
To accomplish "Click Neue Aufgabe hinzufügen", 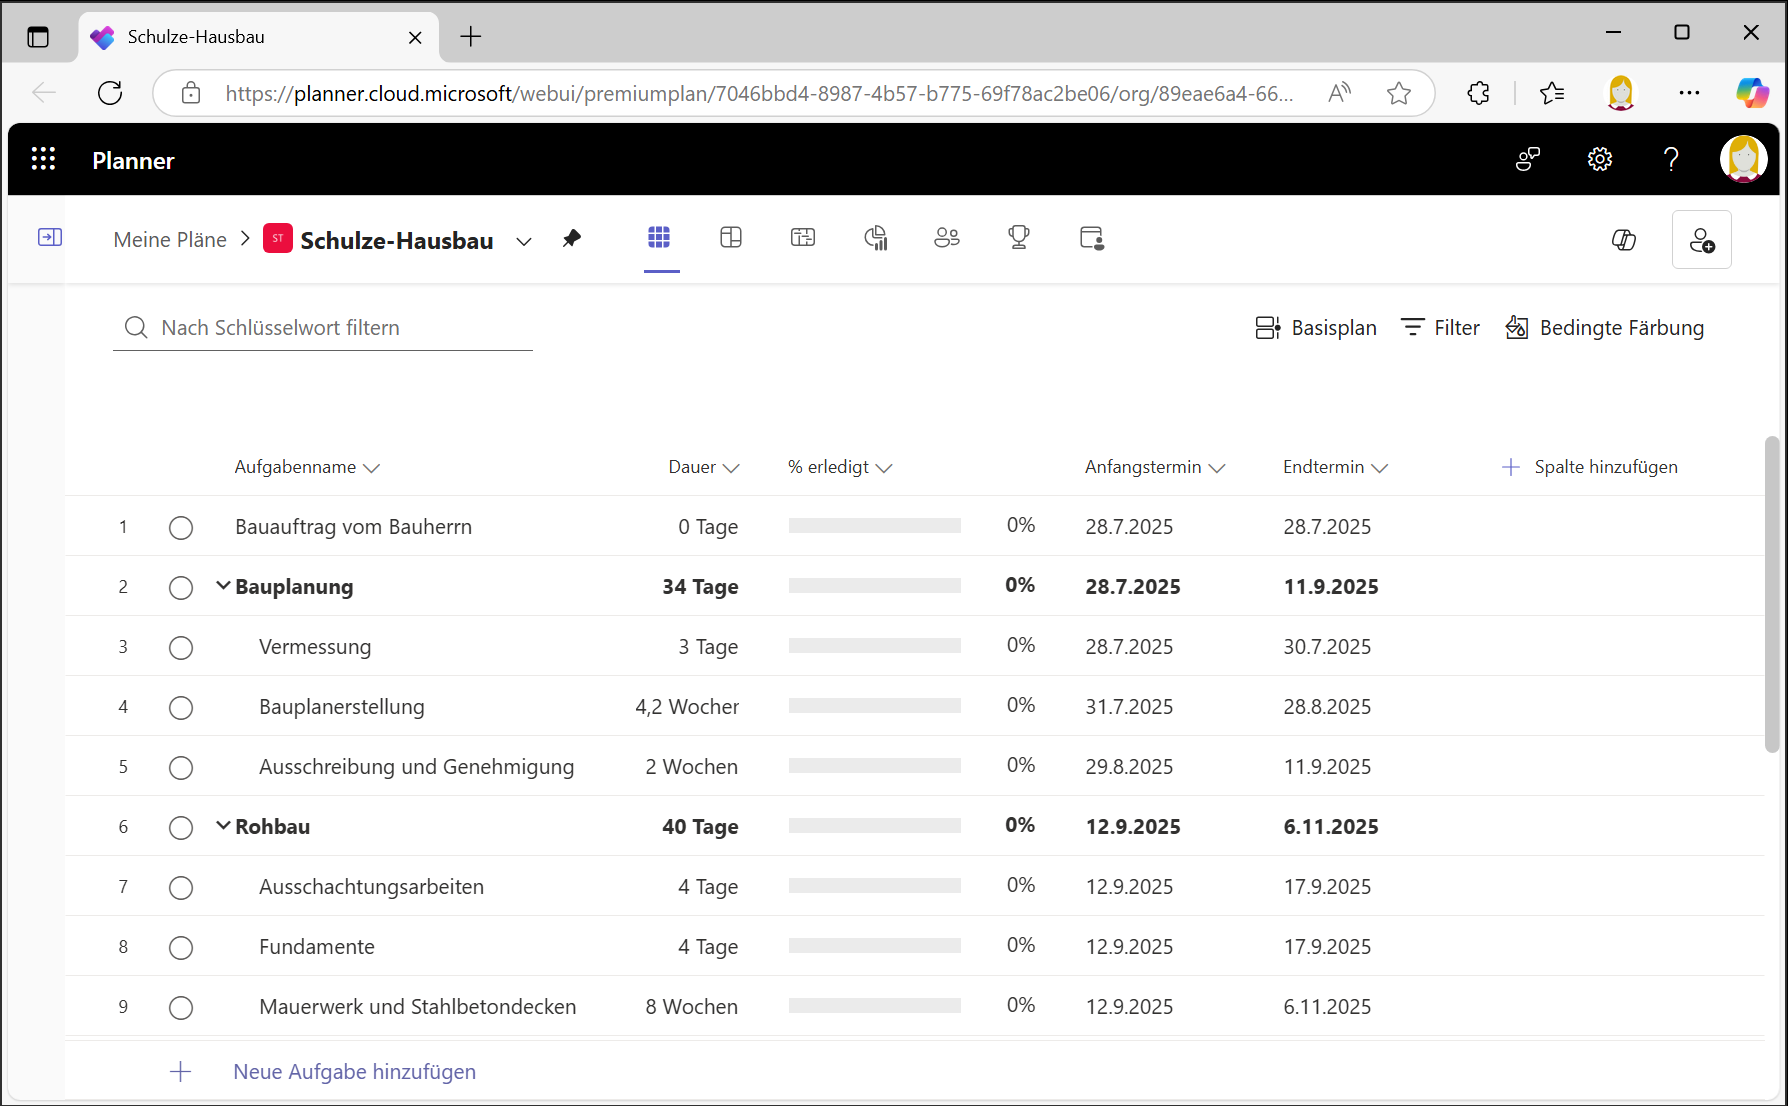I will (354, 1072).
